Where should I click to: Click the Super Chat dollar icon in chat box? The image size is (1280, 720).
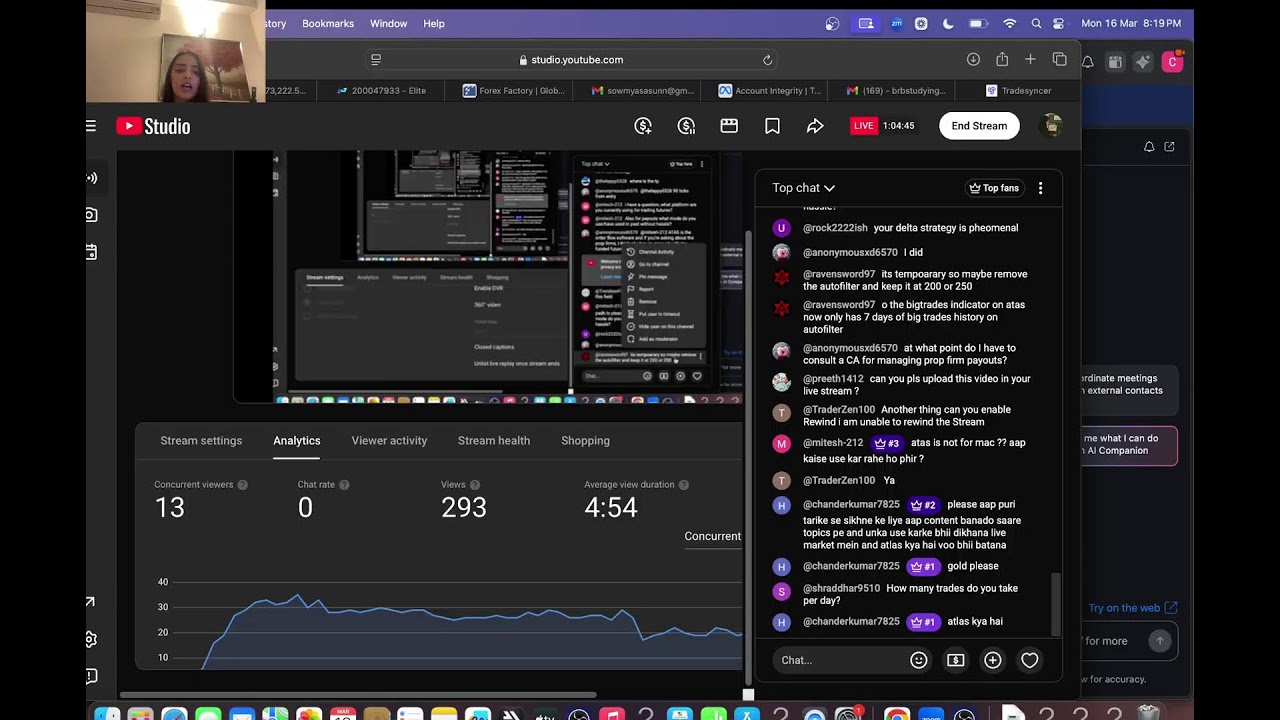[x=955, y=660]
